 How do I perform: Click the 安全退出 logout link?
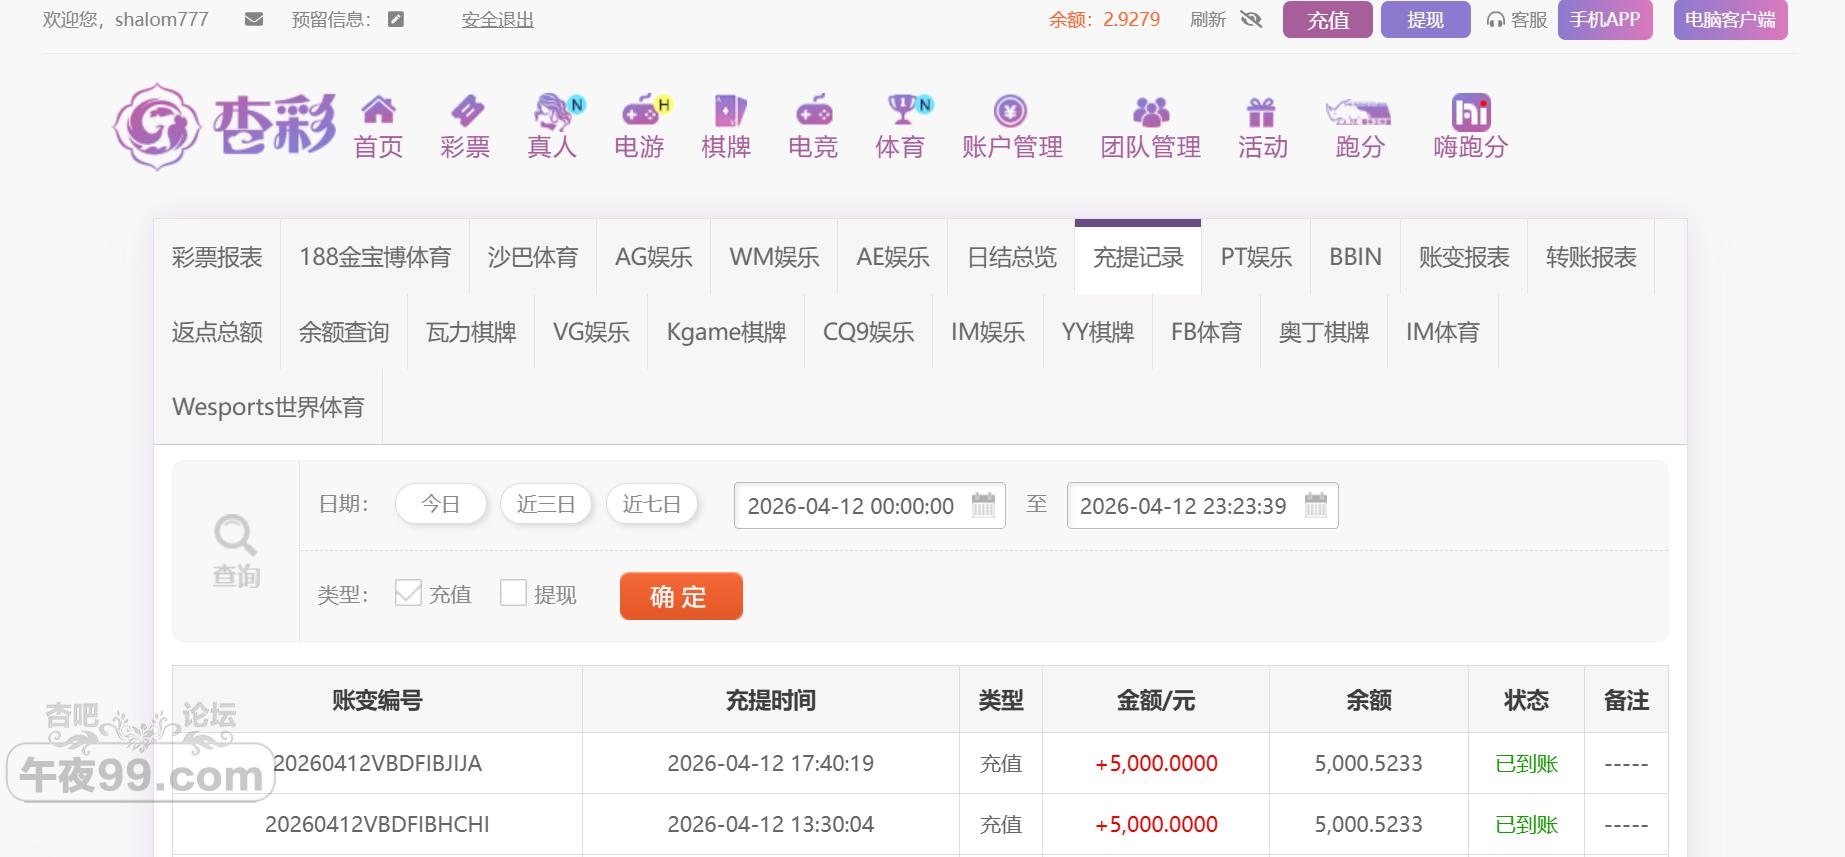click(497, 20)
